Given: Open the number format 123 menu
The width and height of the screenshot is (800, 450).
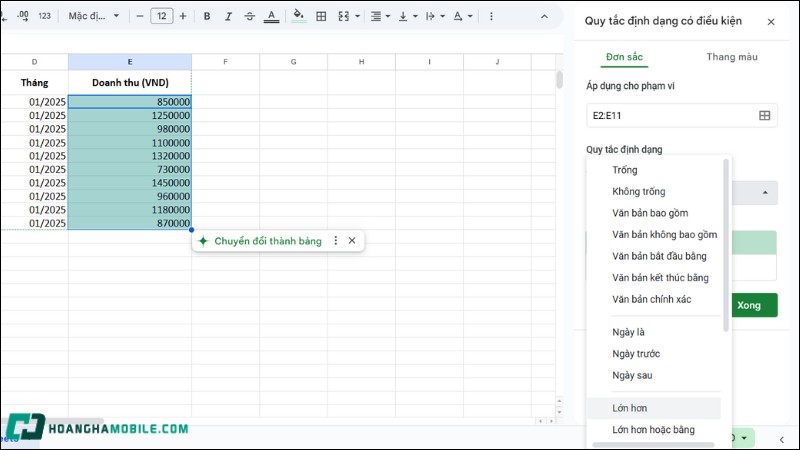Looking at the screenshot, I should [x=44, y=16].
